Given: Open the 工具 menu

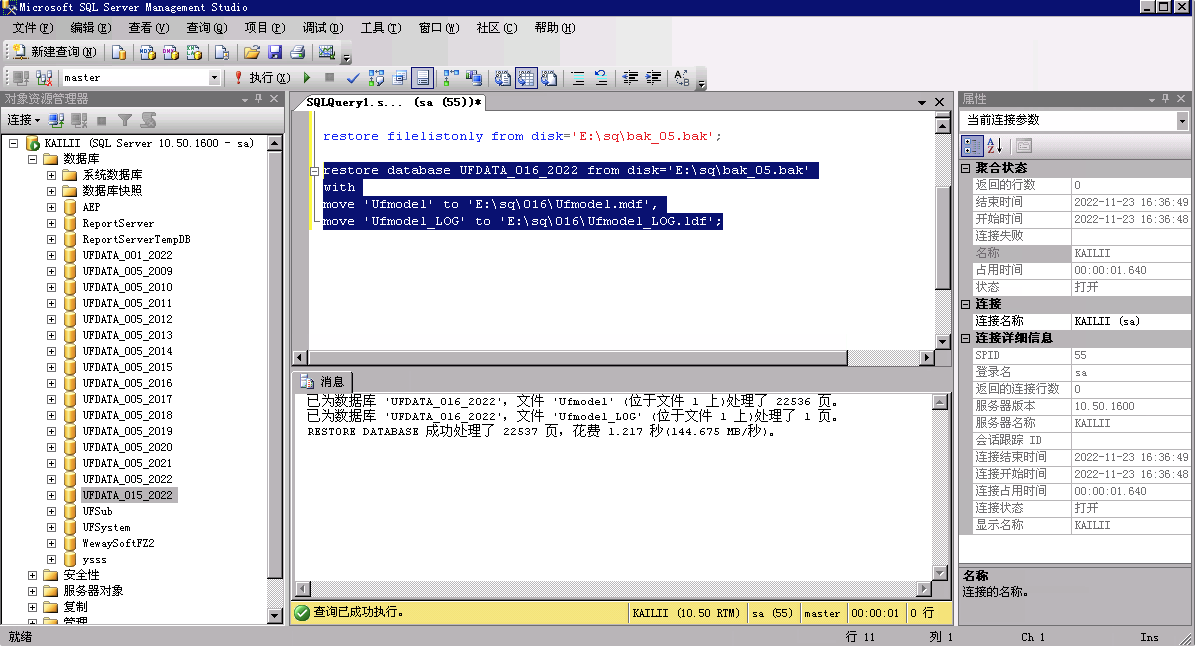Looking at the screenshot, I should click(380, 27).
